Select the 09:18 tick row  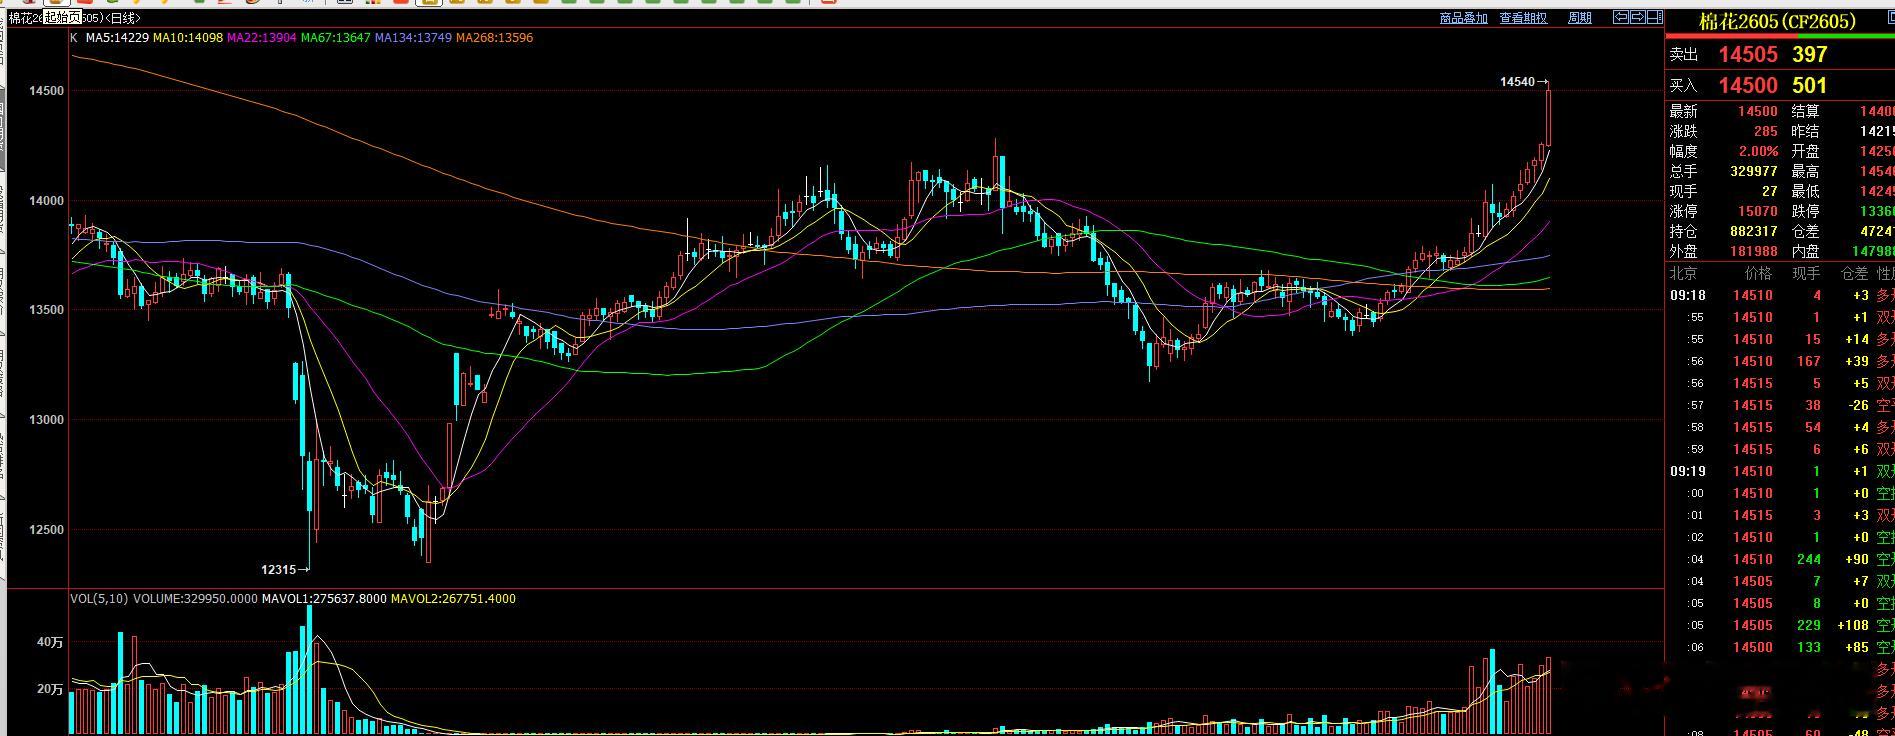click(x=1780, y=296)
